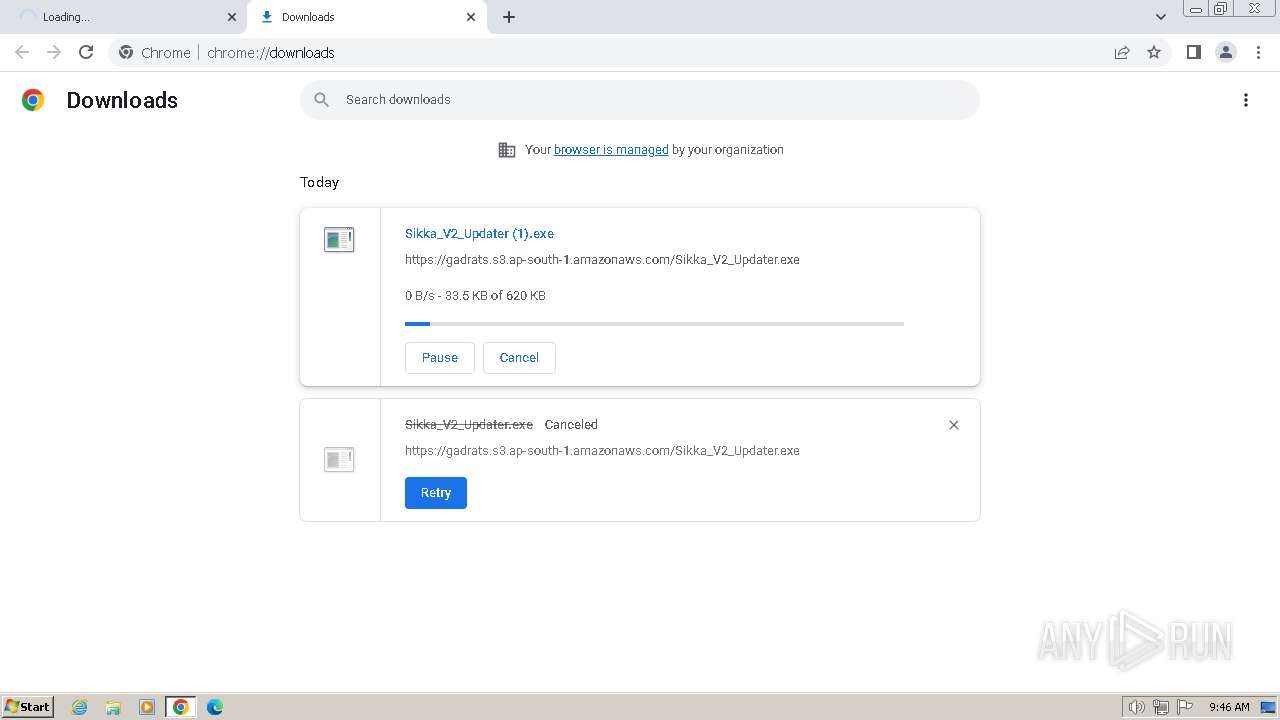The image size is (1280, 720).
Task: Retry the canceled Sikka_V2_Updater.exe download
Action: pyautogui.click(x=436, y=493)
